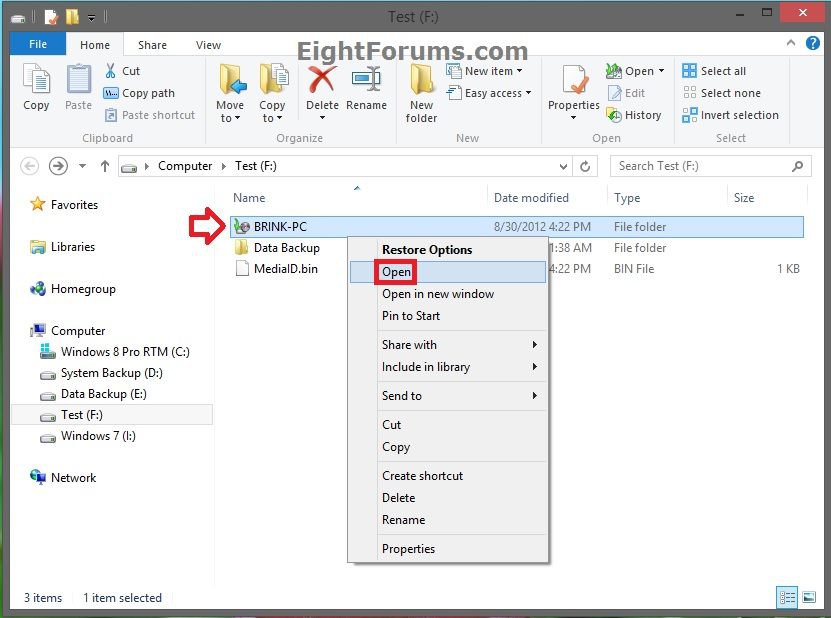Viewport: 831px width, 618px height.
Task: Go up one folder level
Action: 105,166
